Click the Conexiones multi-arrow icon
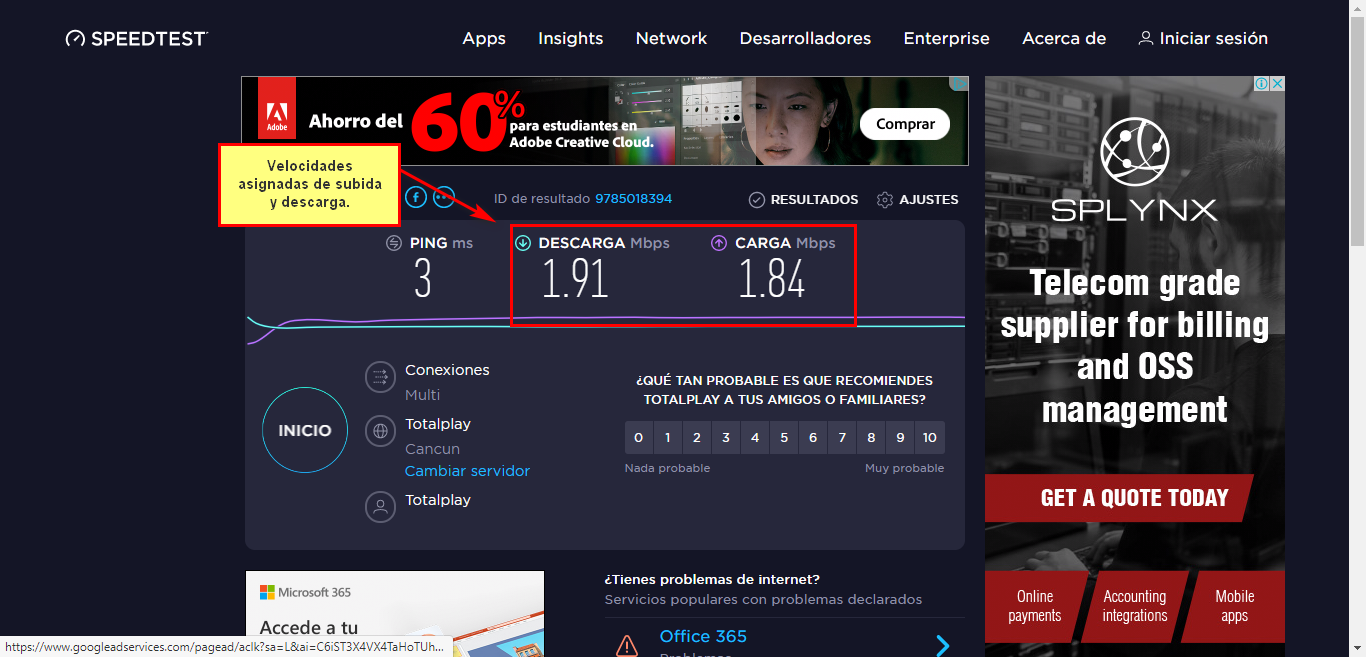Viewport: 1366px width, 657px height. pos(380,377)
